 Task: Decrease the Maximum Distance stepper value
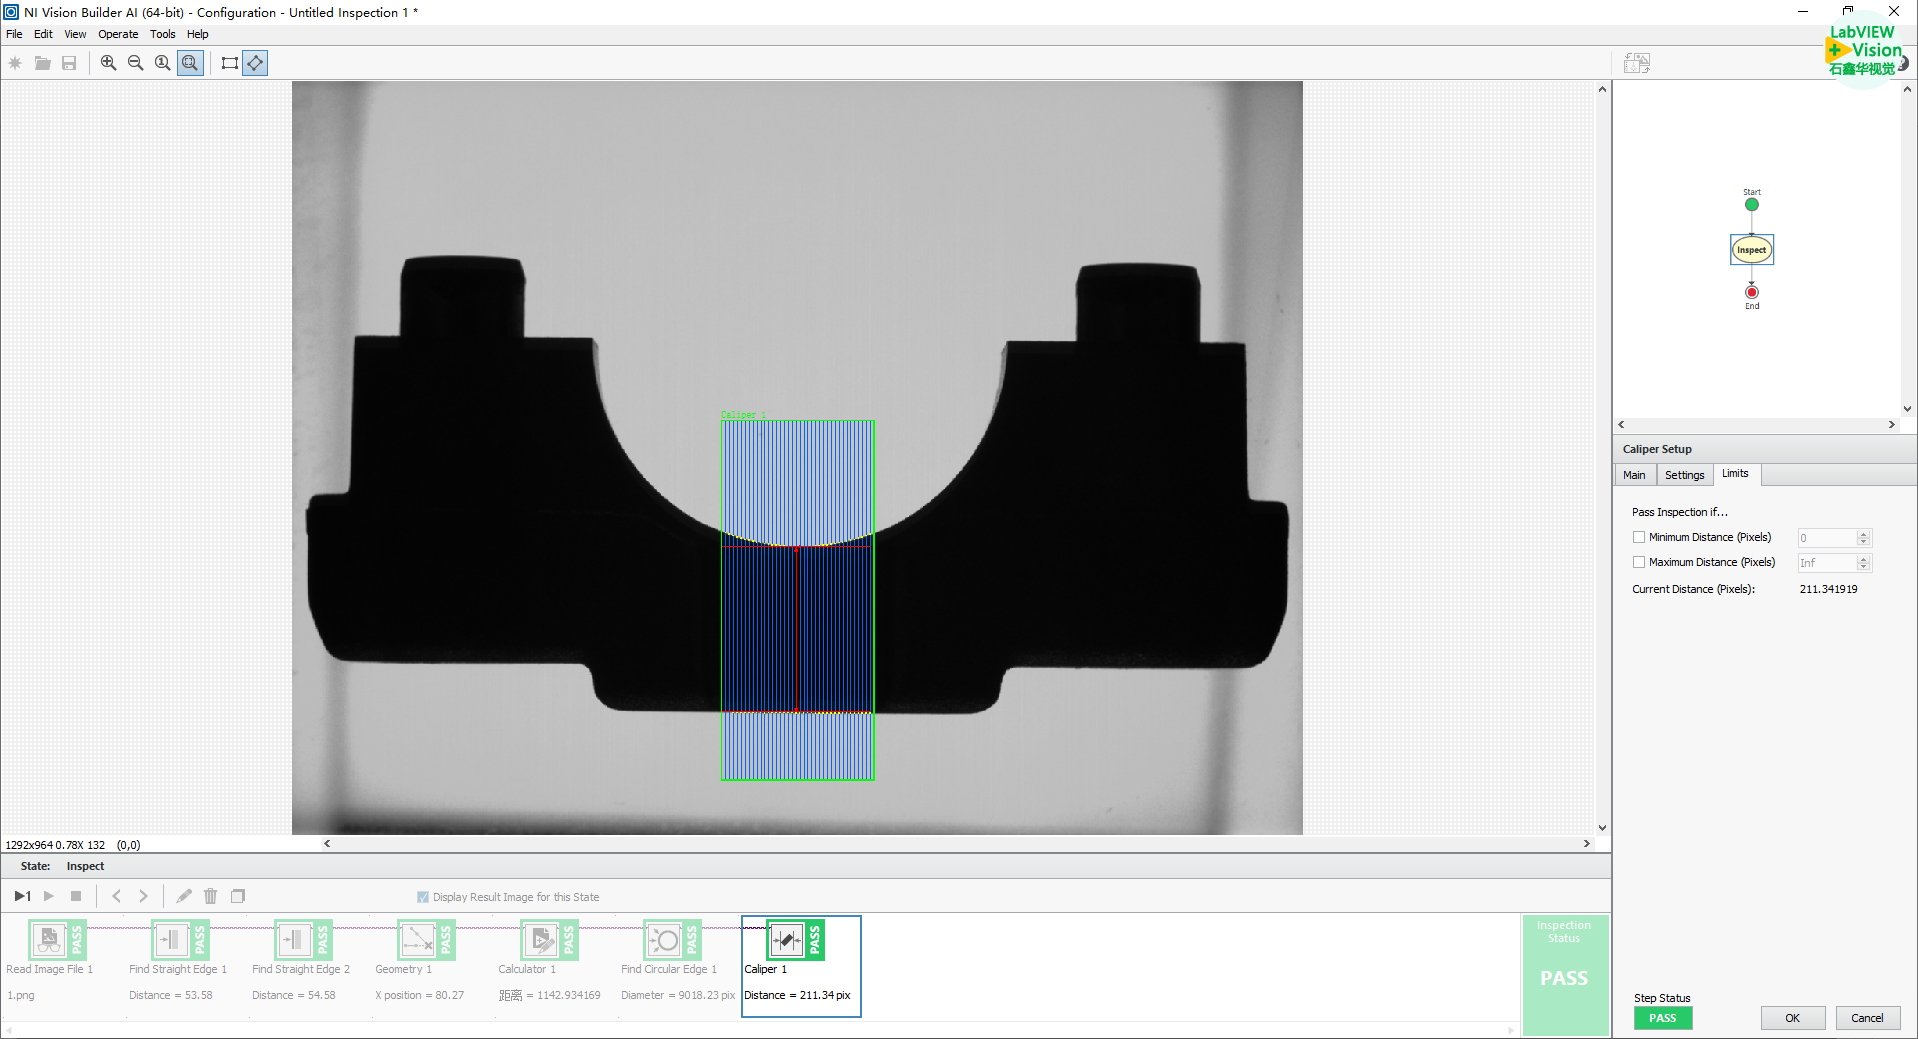1863,568
